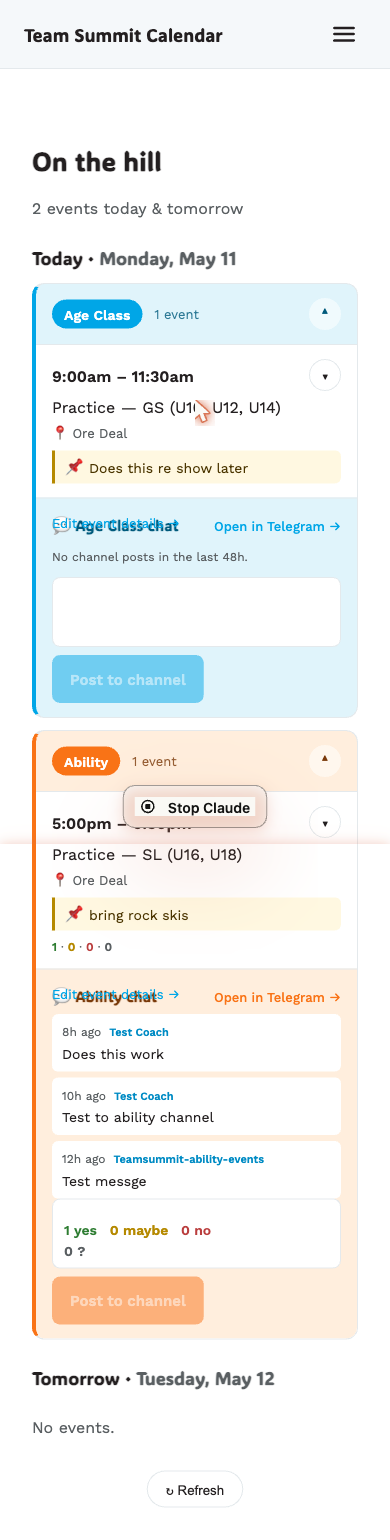Select the '1 yes' RSVP count
This screenshot has height=1540, width=390.
(x=80, y=1231)
